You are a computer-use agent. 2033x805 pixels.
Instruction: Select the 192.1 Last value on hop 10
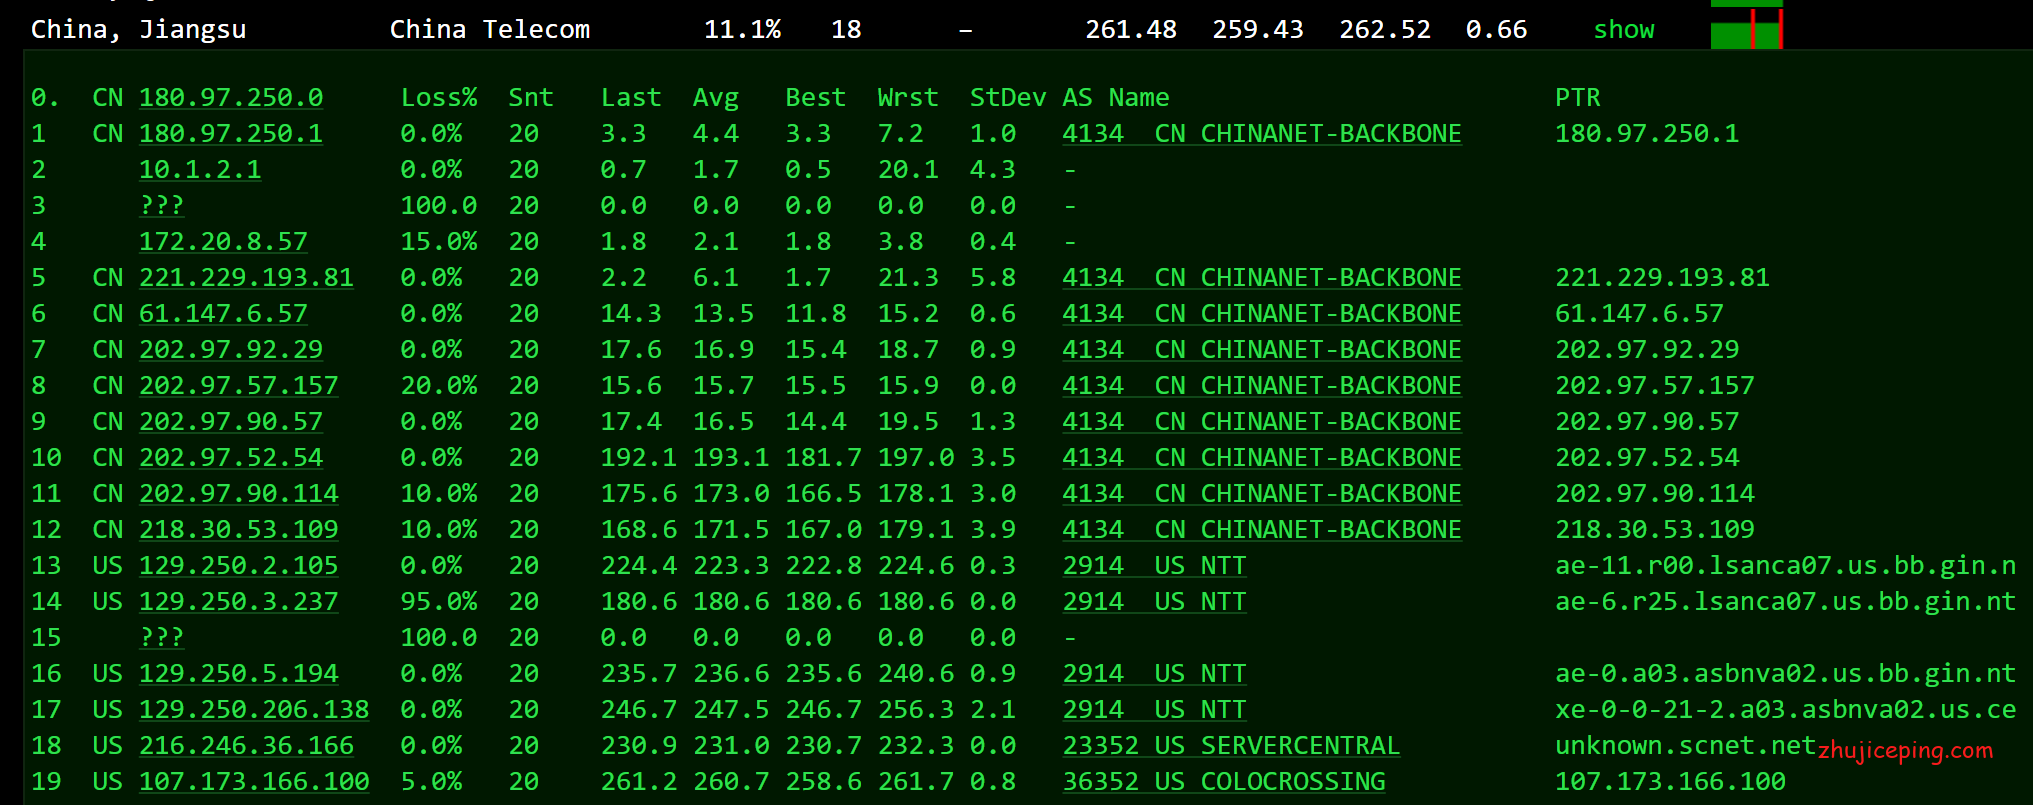639,458
